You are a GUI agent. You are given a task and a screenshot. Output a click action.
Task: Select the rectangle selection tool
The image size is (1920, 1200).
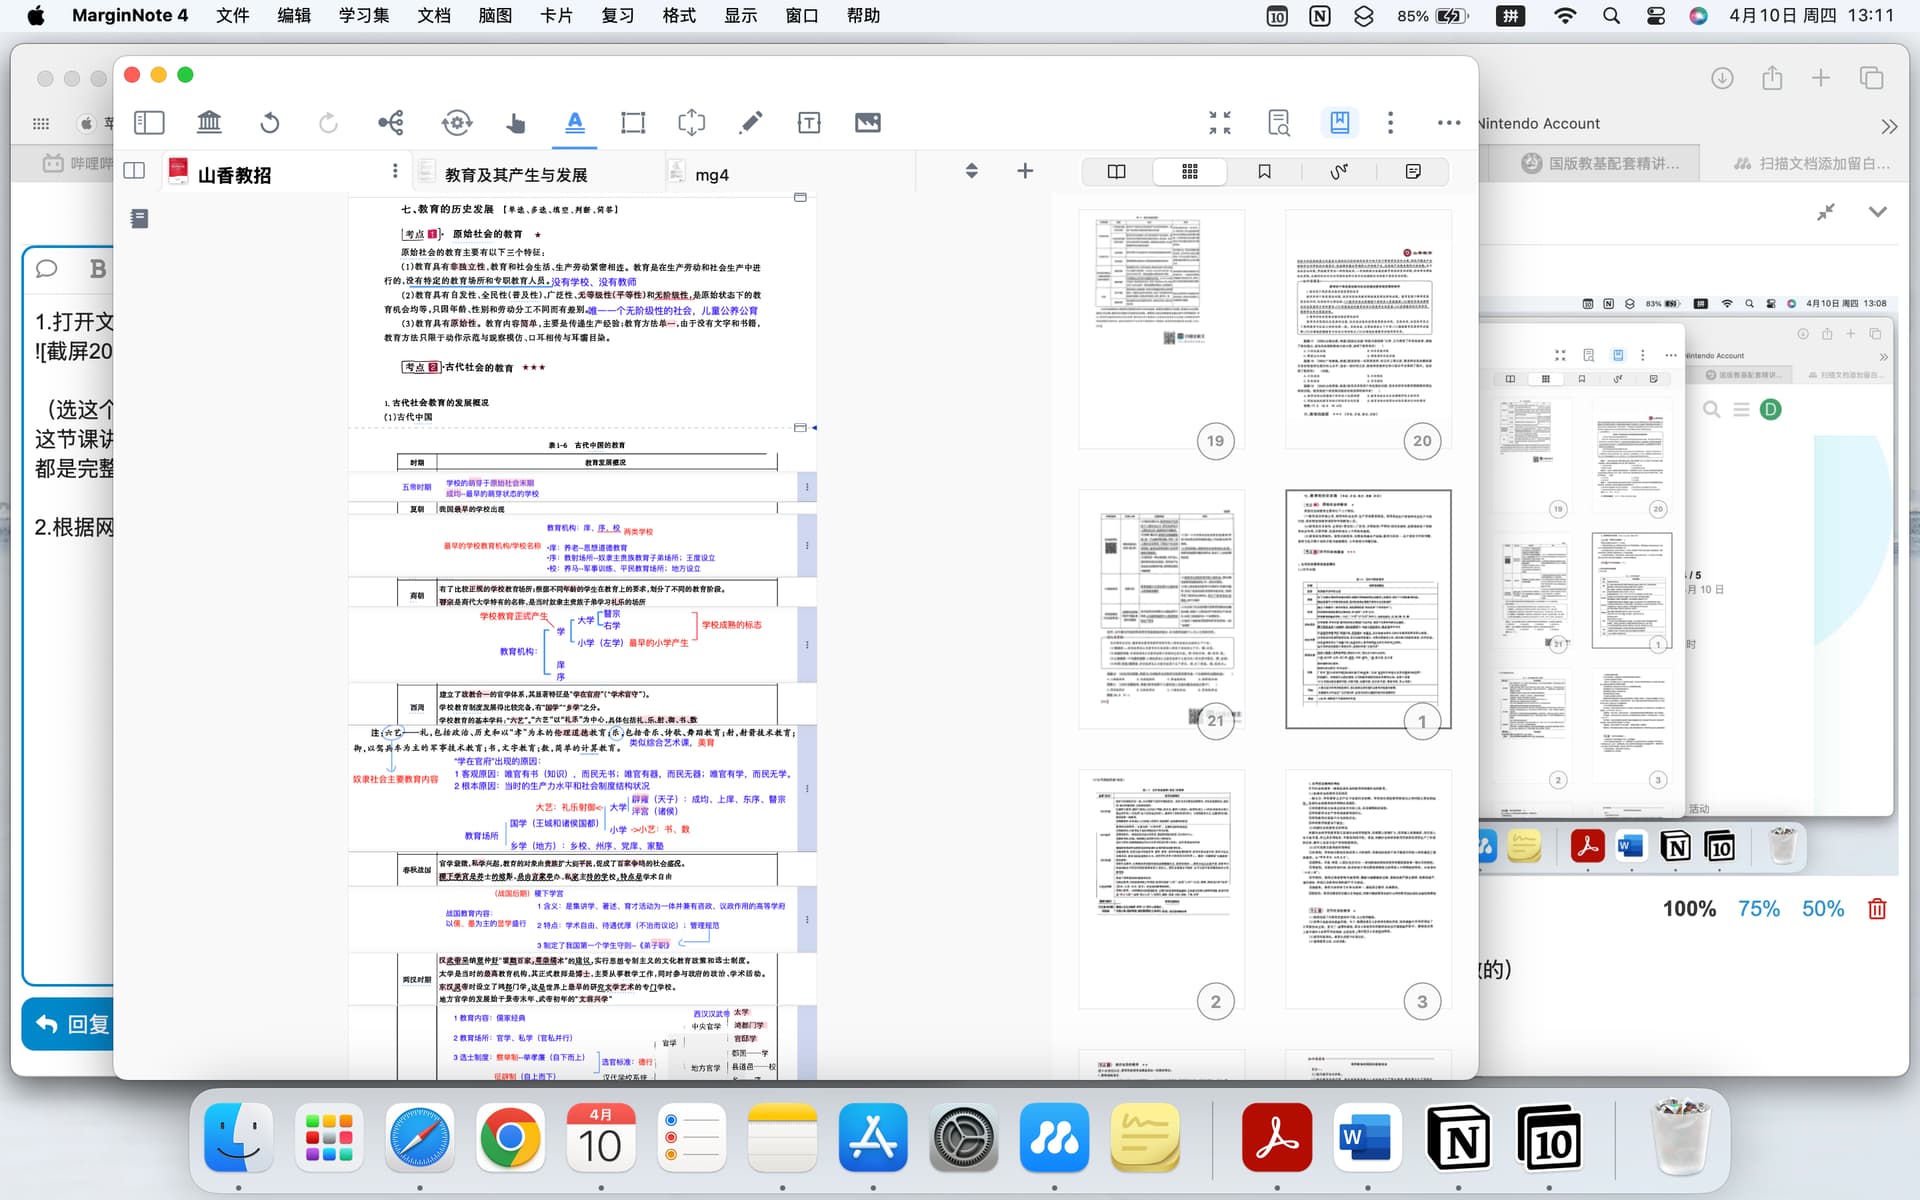(633, 122)
